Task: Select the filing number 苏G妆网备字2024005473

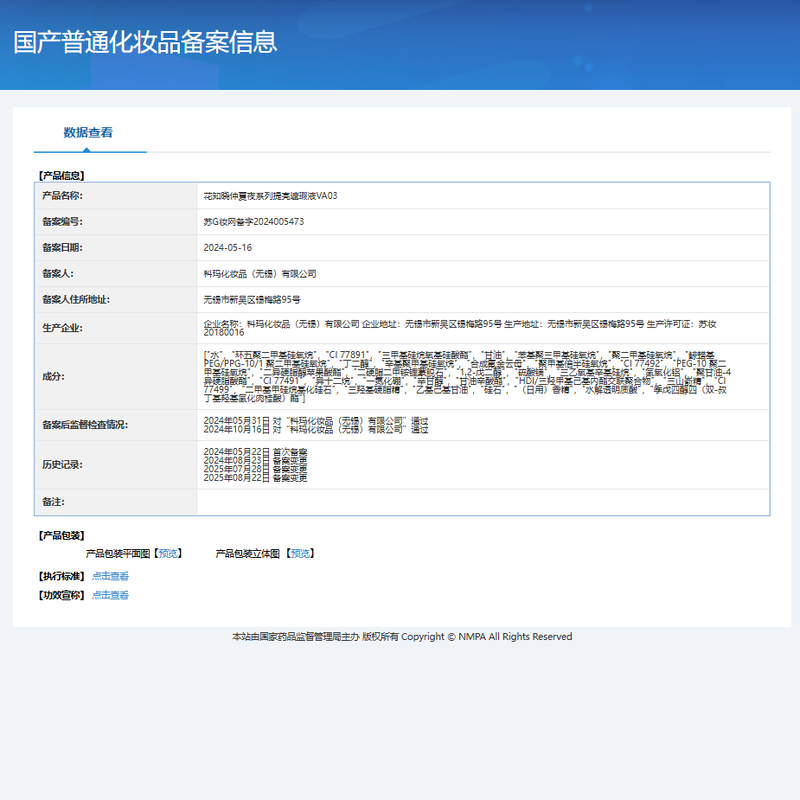Action: [253, 222]
